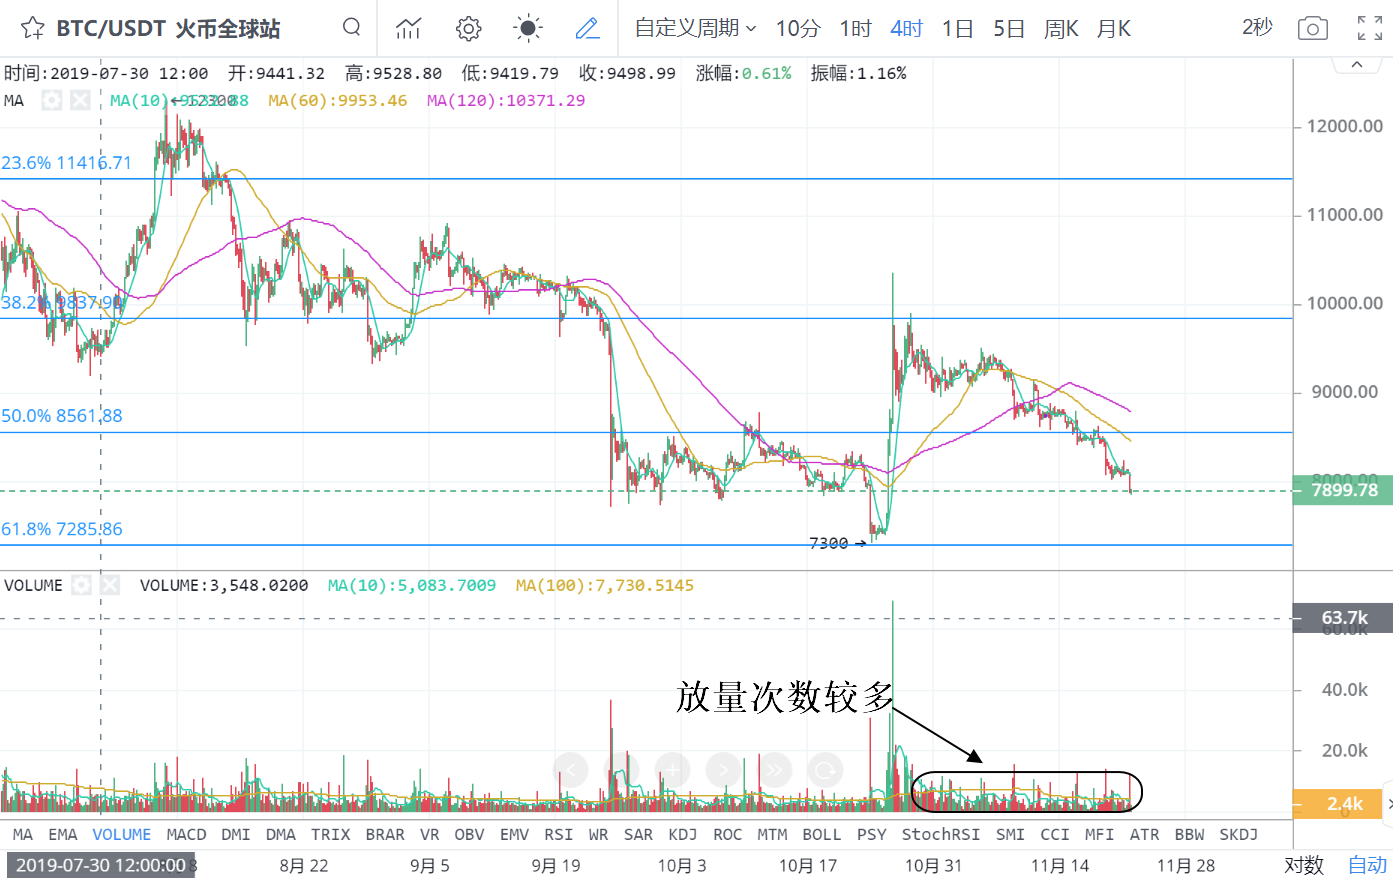The image size is (1393, 878).
Task: Toggle 自动 auto scale
Action: click(x=1367, y=864)
